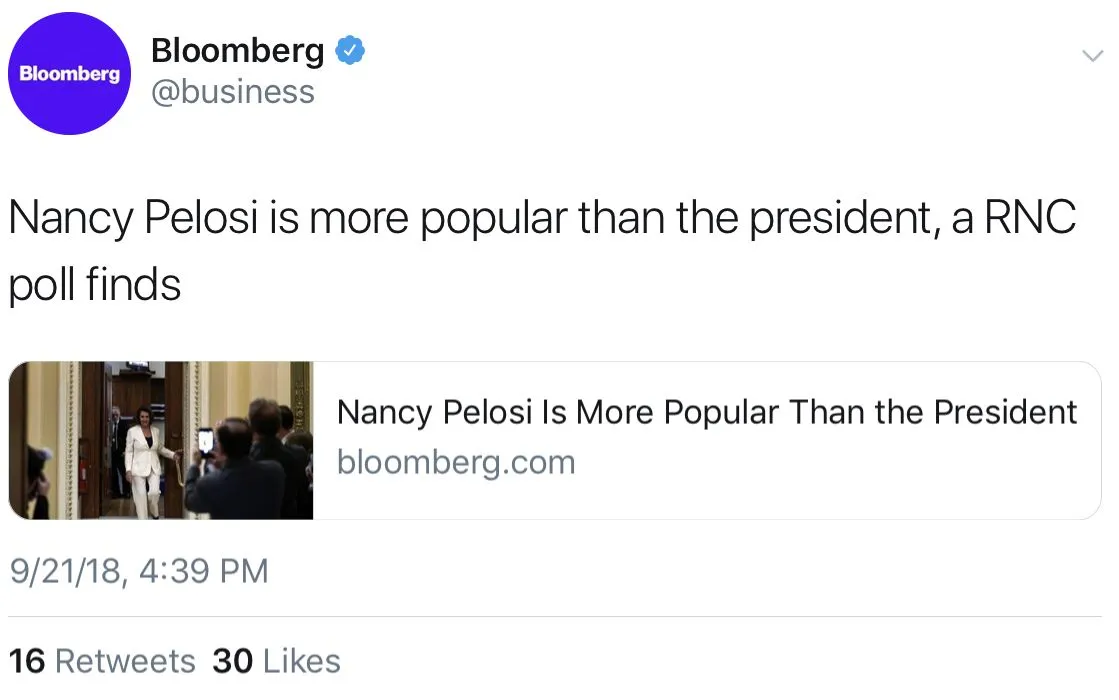Image resolution: width=1119 pixels, height=700 pixels.
Task: Click the number 30 beside Likes
Action: (232, 661)
